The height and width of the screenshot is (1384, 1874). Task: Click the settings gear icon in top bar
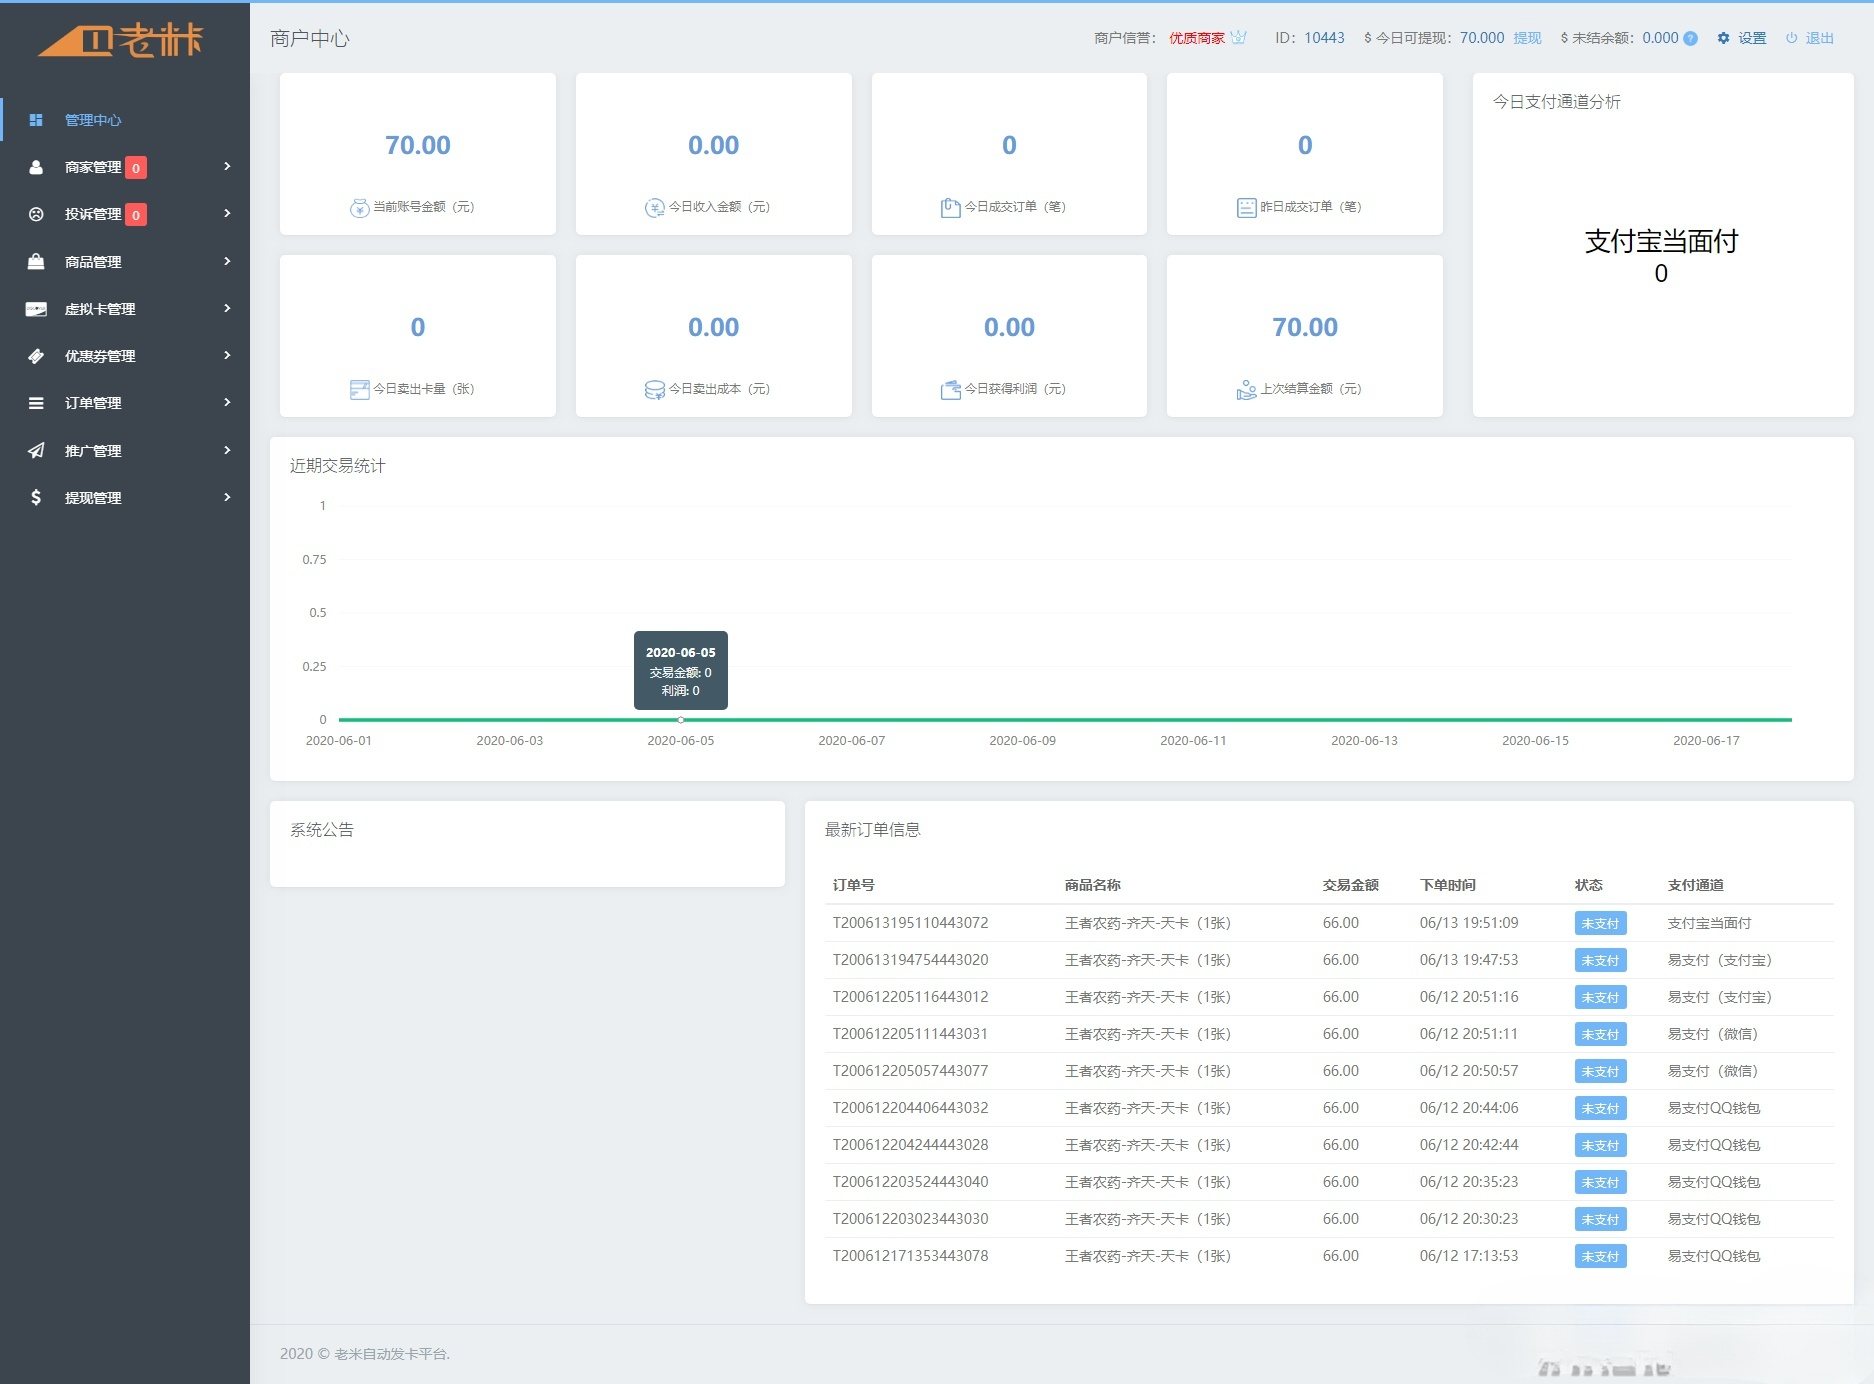[1722, 38]
